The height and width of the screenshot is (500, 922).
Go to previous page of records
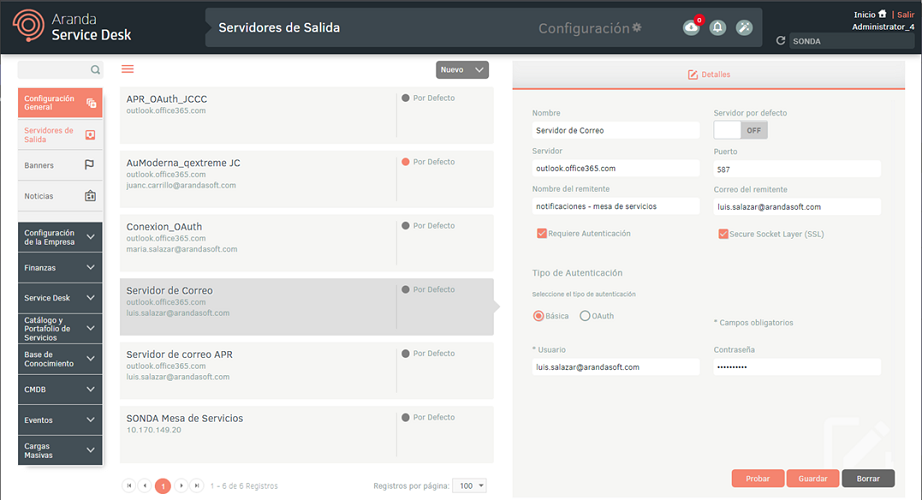coord(145,485)
